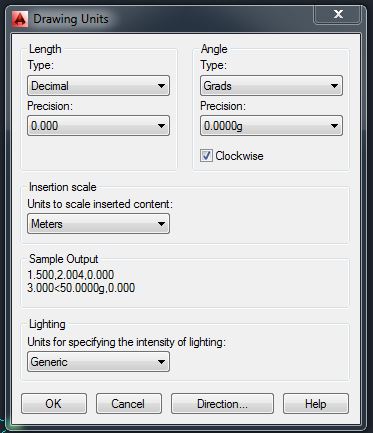
Task: Open the lighting units dropdown showing Generic
Action: point(98,362)
